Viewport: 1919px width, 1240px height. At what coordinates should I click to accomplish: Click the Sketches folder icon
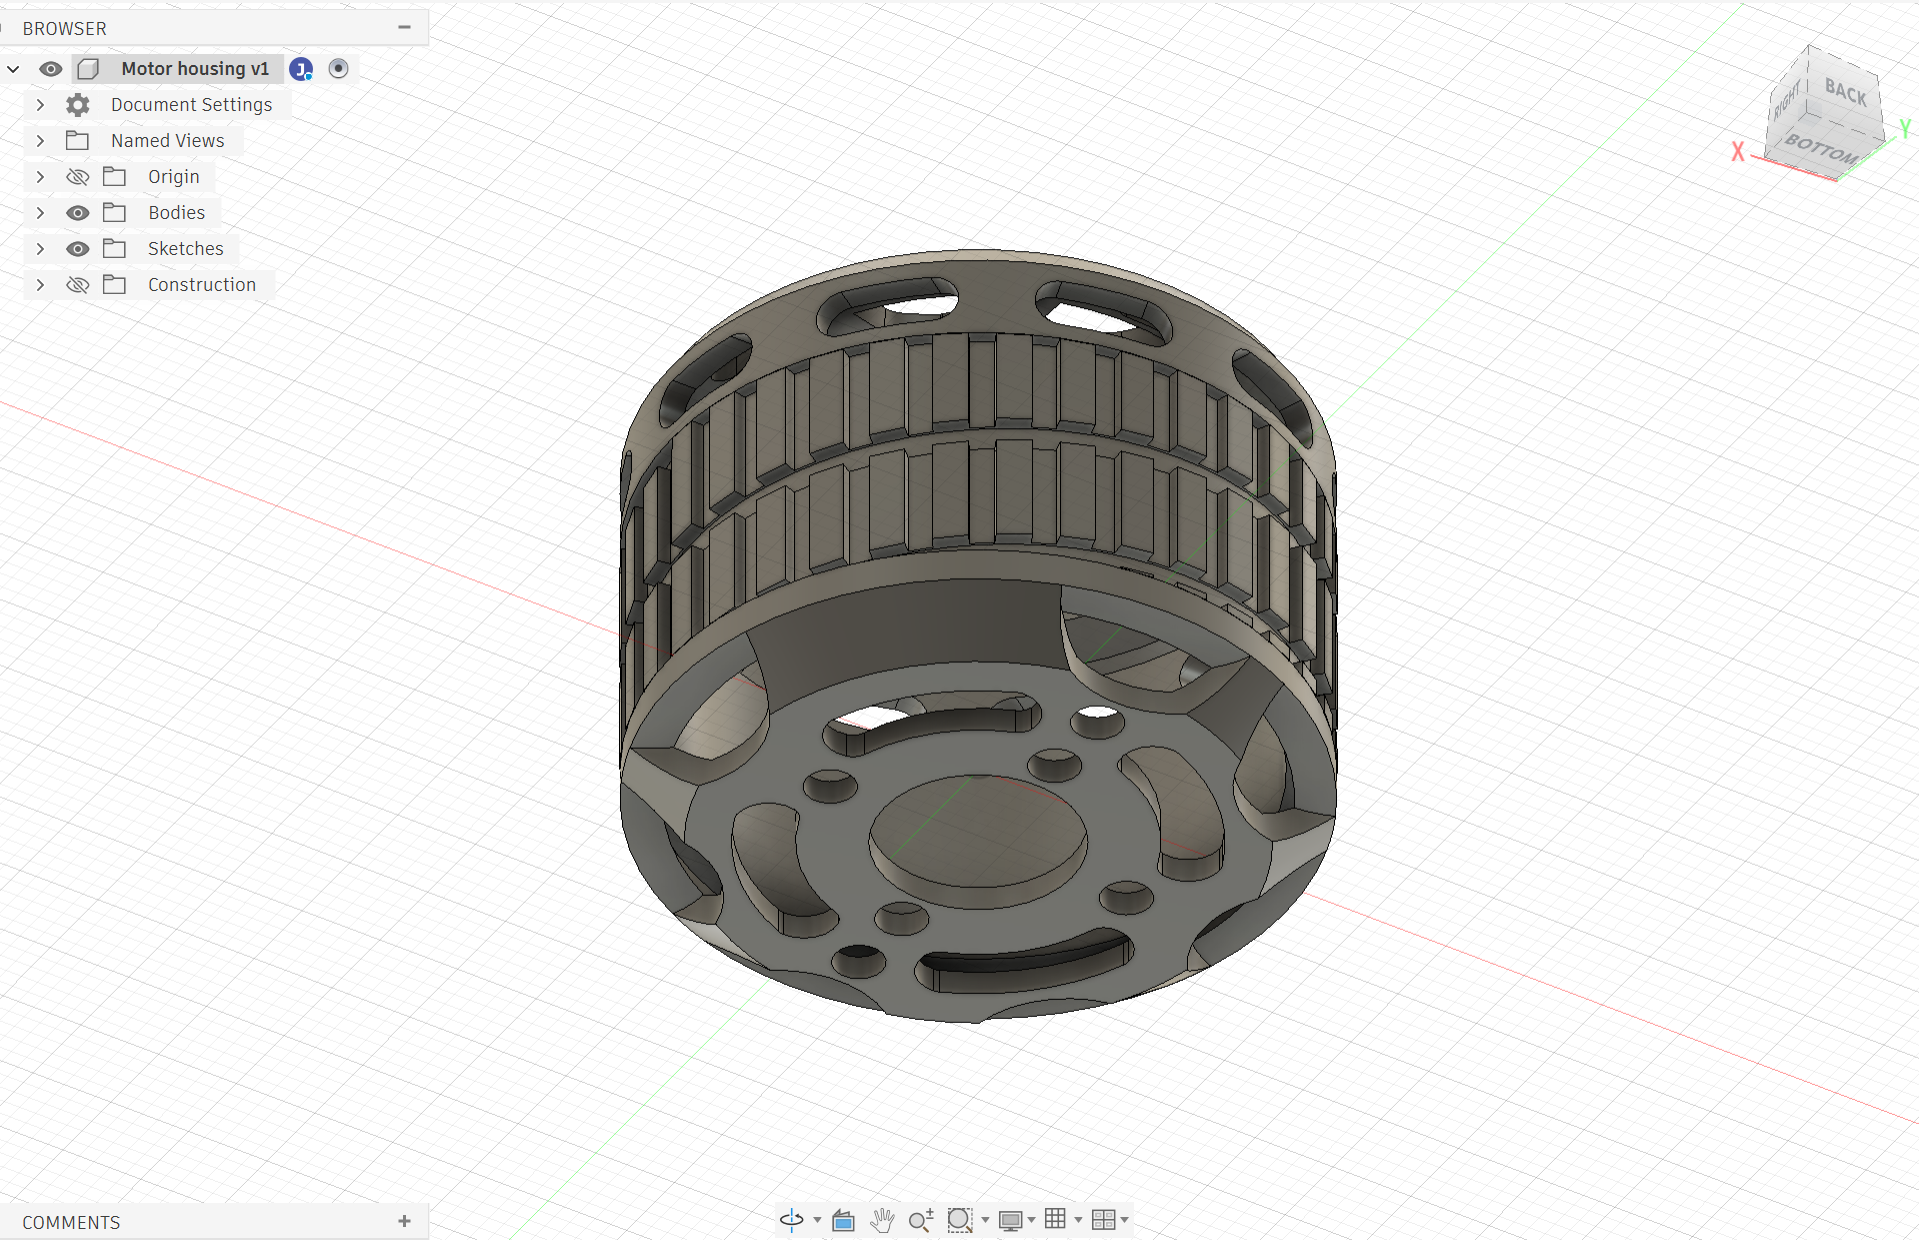[x=115, y=249]
